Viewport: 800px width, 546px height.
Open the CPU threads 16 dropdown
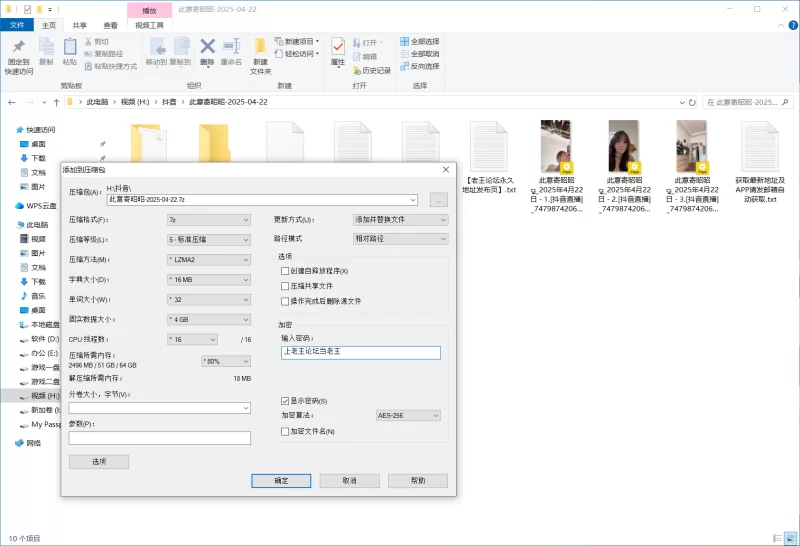click(192, 339)
